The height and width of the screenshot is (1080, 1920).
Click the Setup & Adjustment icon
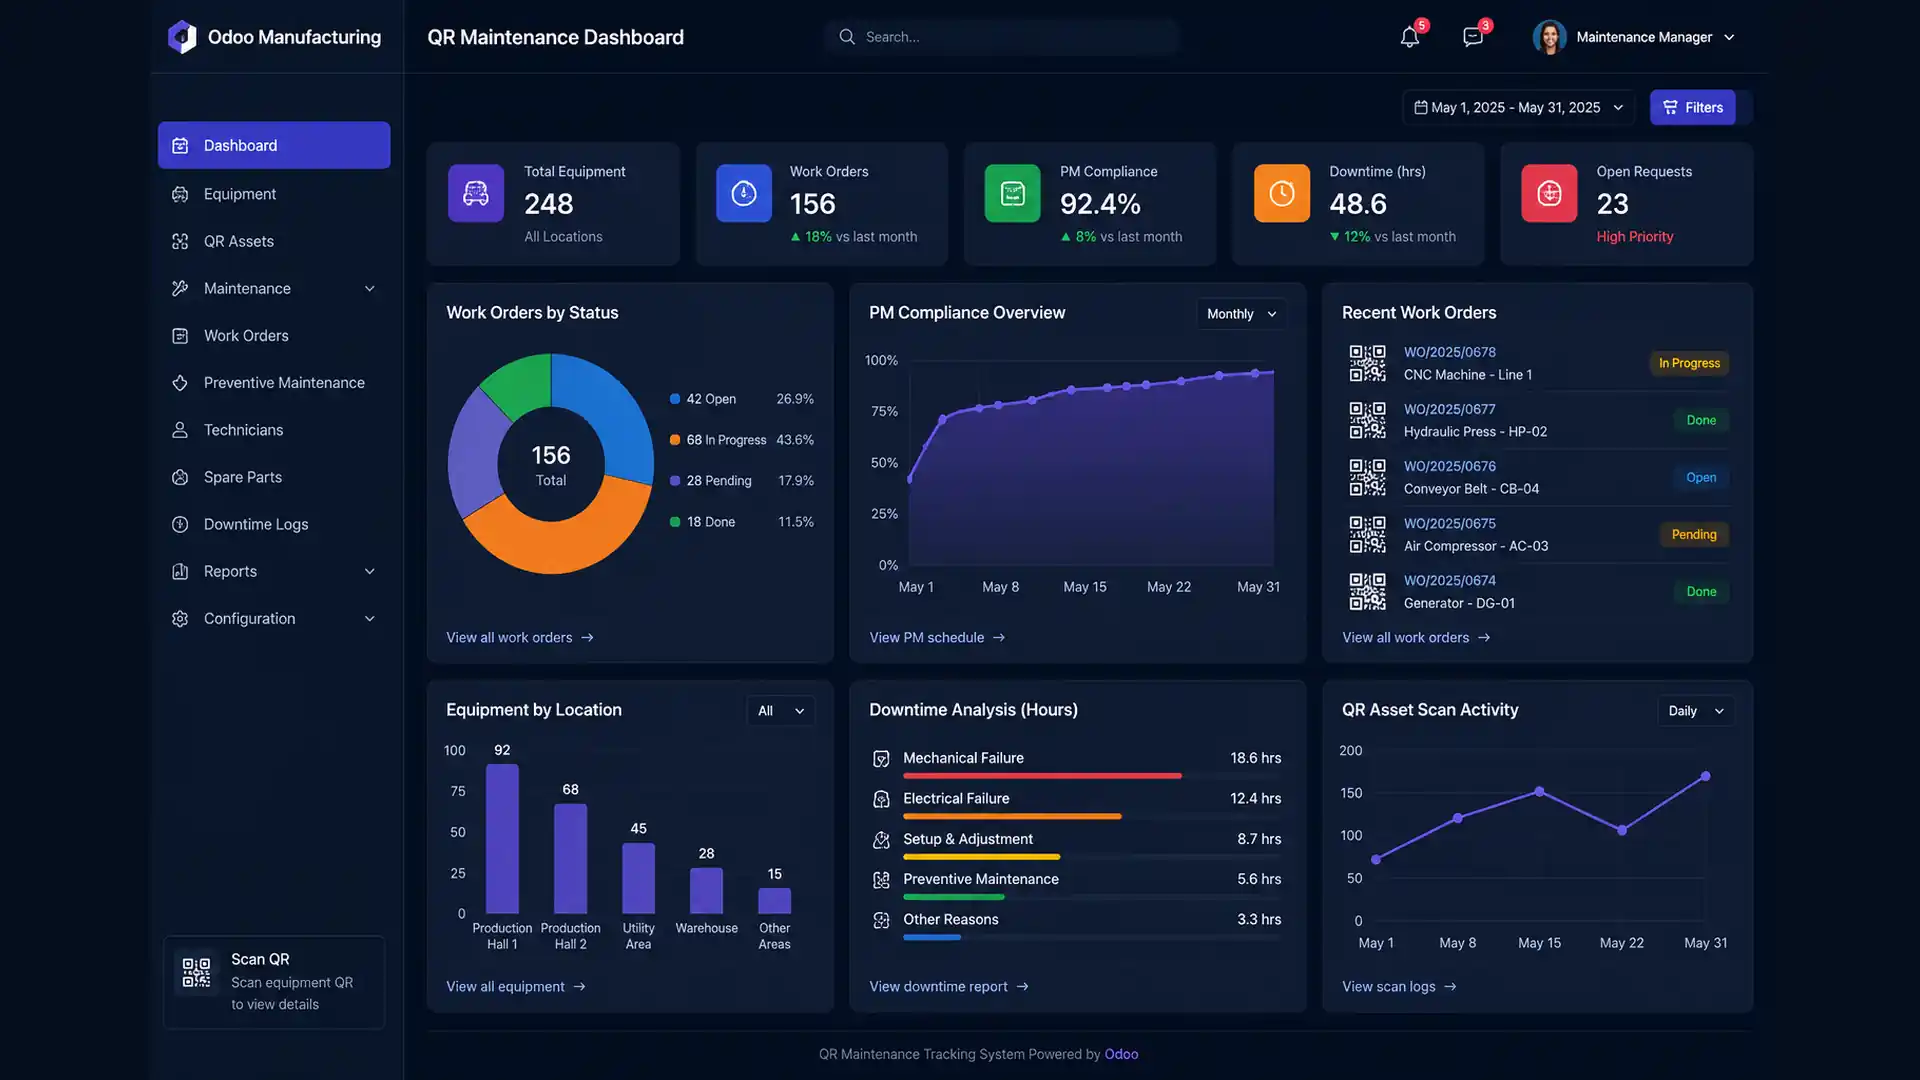pos(881,840)
